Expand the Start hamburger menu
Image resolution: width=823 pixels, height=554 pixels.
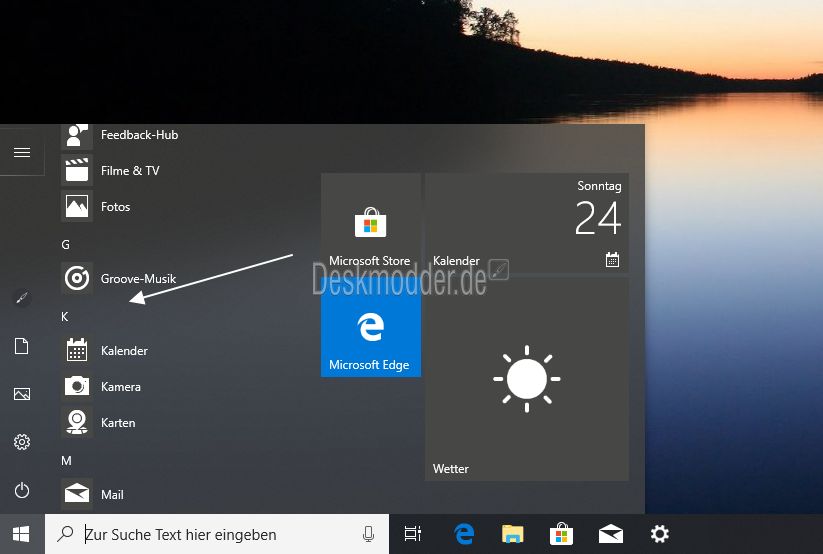[x=22, y=152]
